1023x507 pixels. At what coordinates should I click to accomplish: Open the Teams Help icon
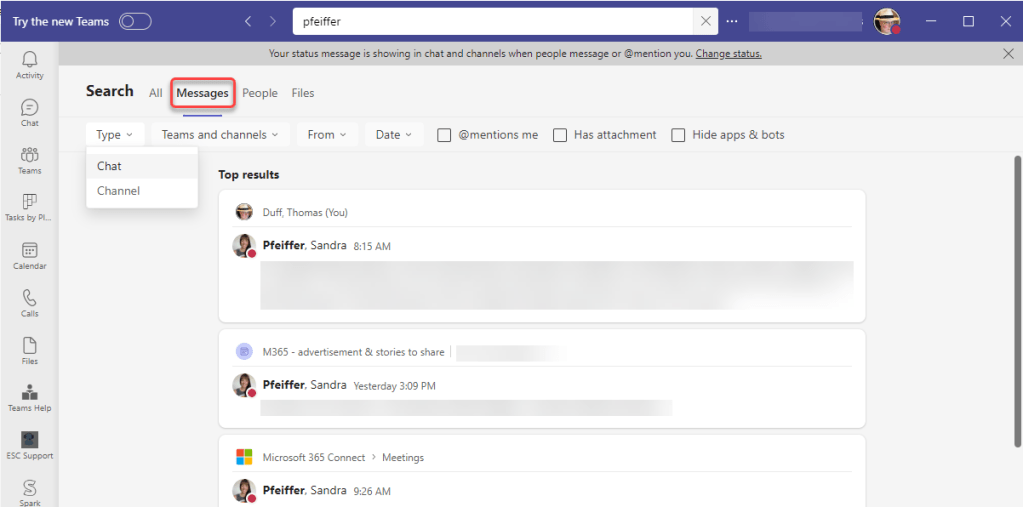pyautogui.click(x=29, y=397)
